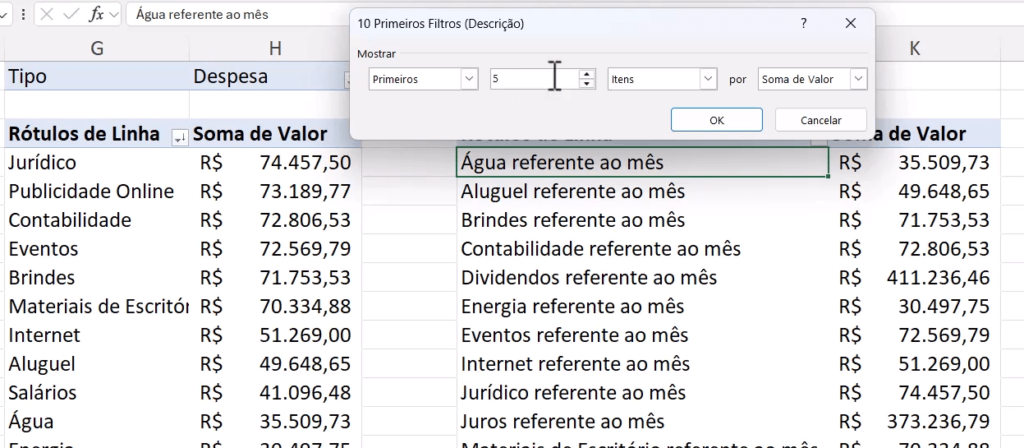Click the formula bar text Água referente ao mês
This screenshot has width=1024, height=448.
(202, 14)
